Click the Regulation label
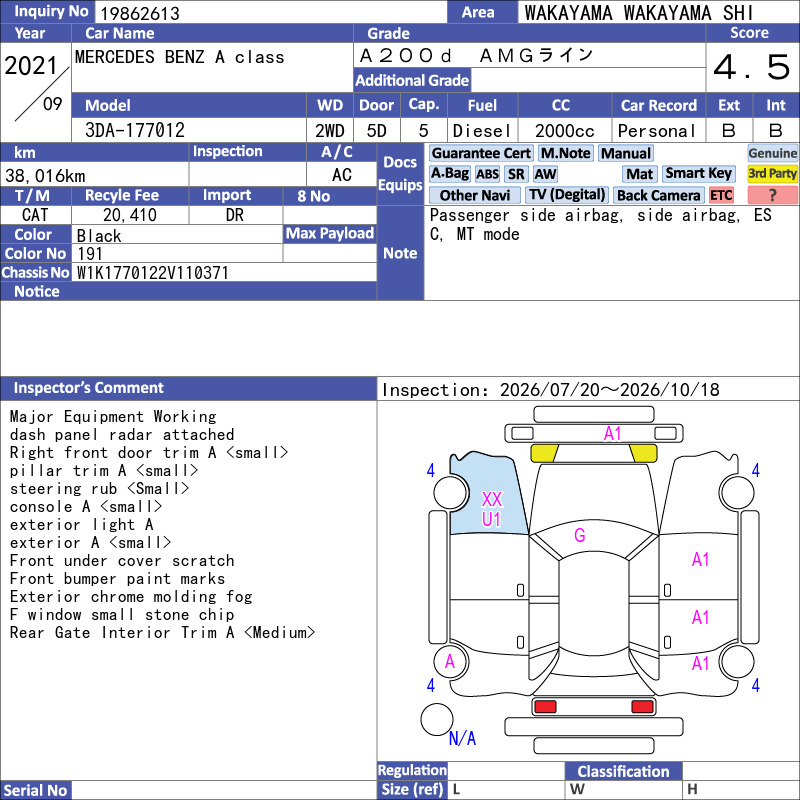This screenshot has width=800, height=800. tap(412, 770)
